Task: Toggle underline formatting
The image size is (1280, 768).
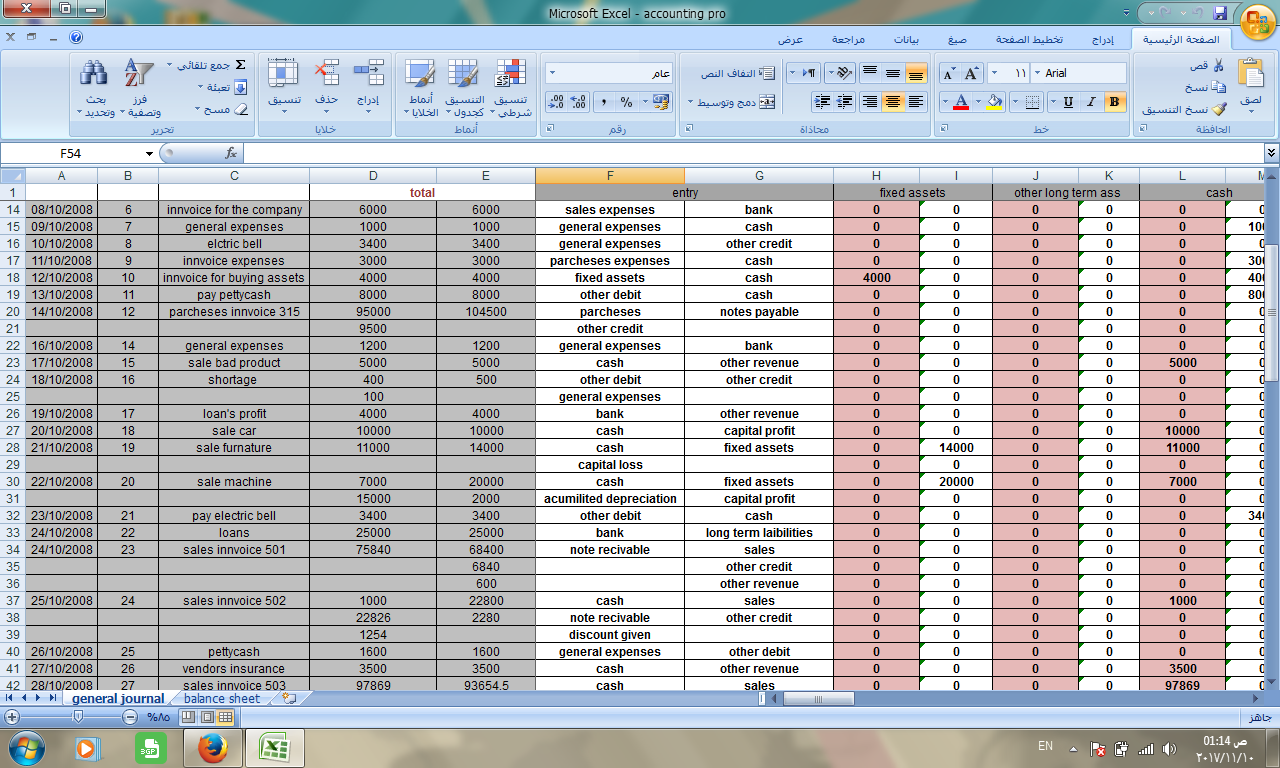Action: [1069, 103]
